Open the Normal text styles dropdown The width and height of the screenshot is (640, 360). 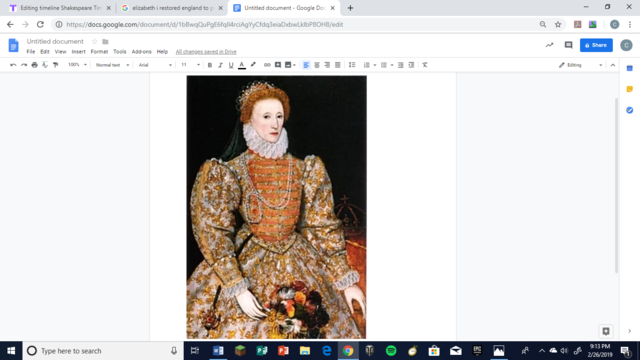[112, 65]
